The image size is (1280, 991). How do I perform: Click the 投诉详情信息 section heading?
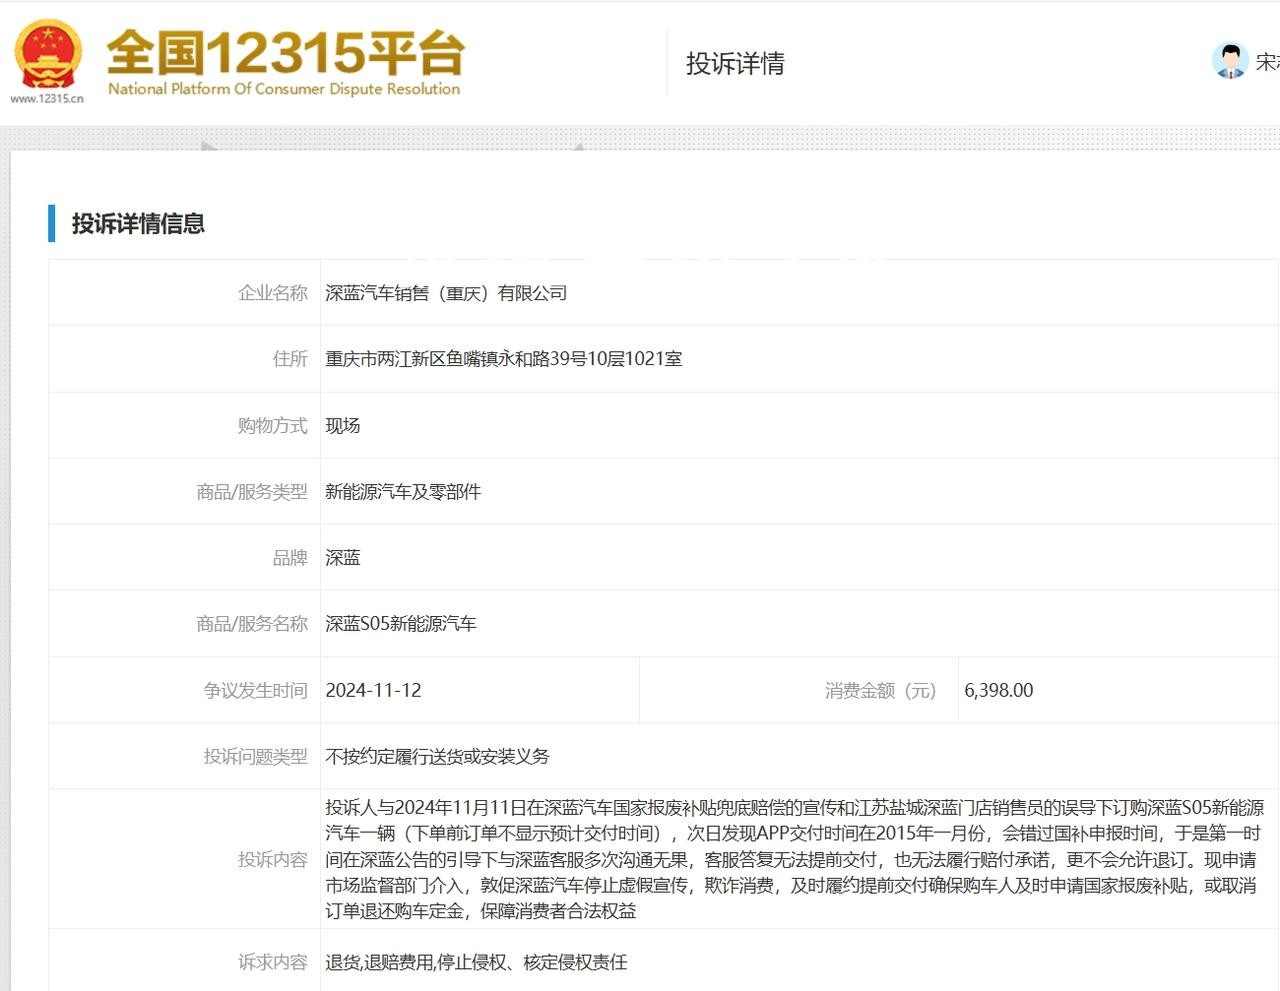pyautogui.click(x=138, y=224)
